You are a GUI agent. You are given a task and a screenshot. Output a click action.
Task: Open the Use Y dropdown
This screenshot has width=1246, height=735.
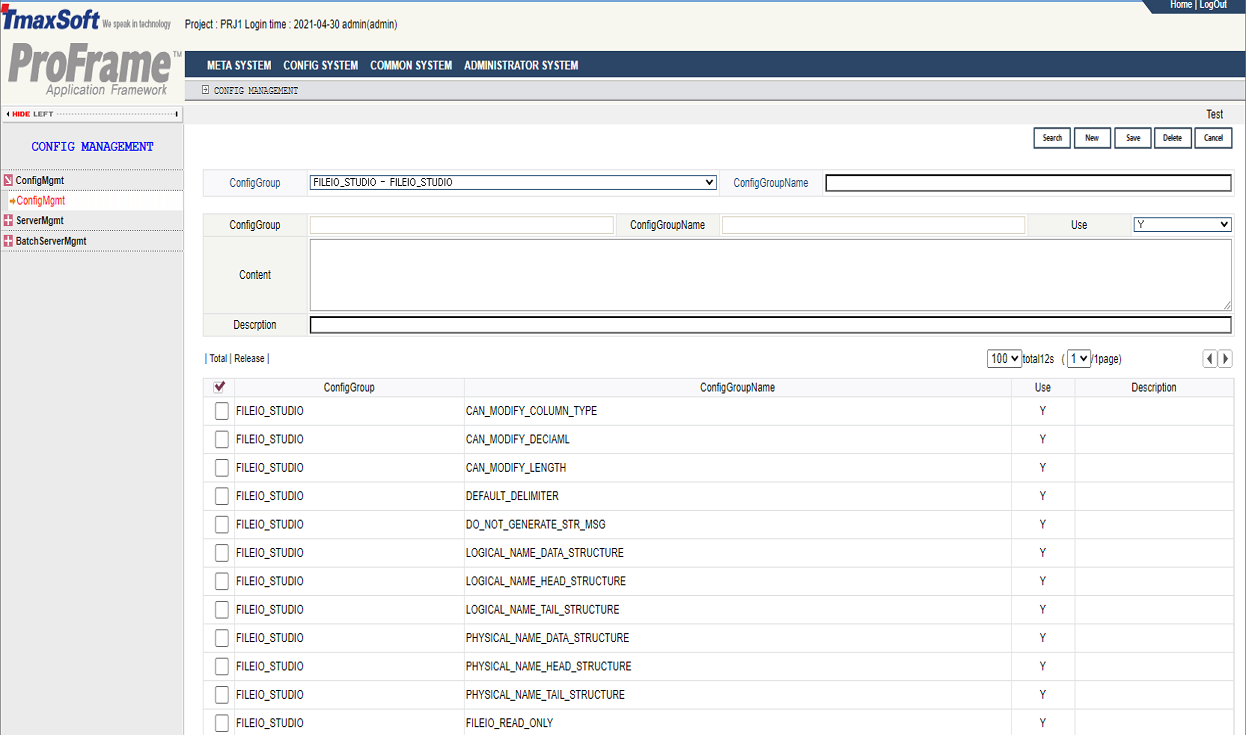[x=1182, y=225]
